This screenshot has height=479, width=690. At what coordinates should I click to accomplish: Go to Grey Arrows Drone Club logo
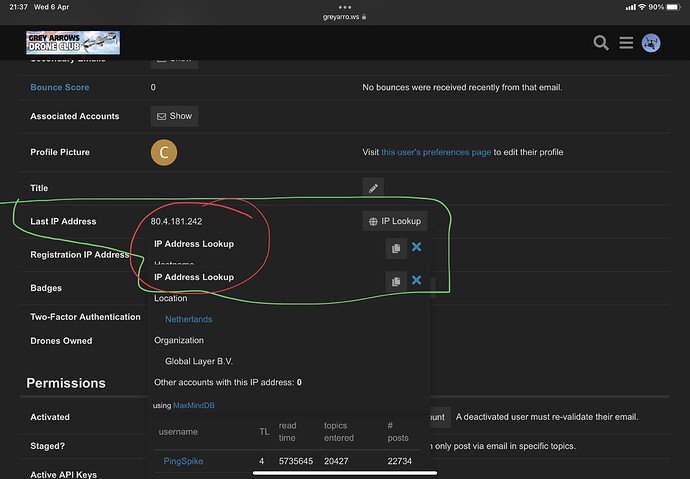(x=73, y=43)
